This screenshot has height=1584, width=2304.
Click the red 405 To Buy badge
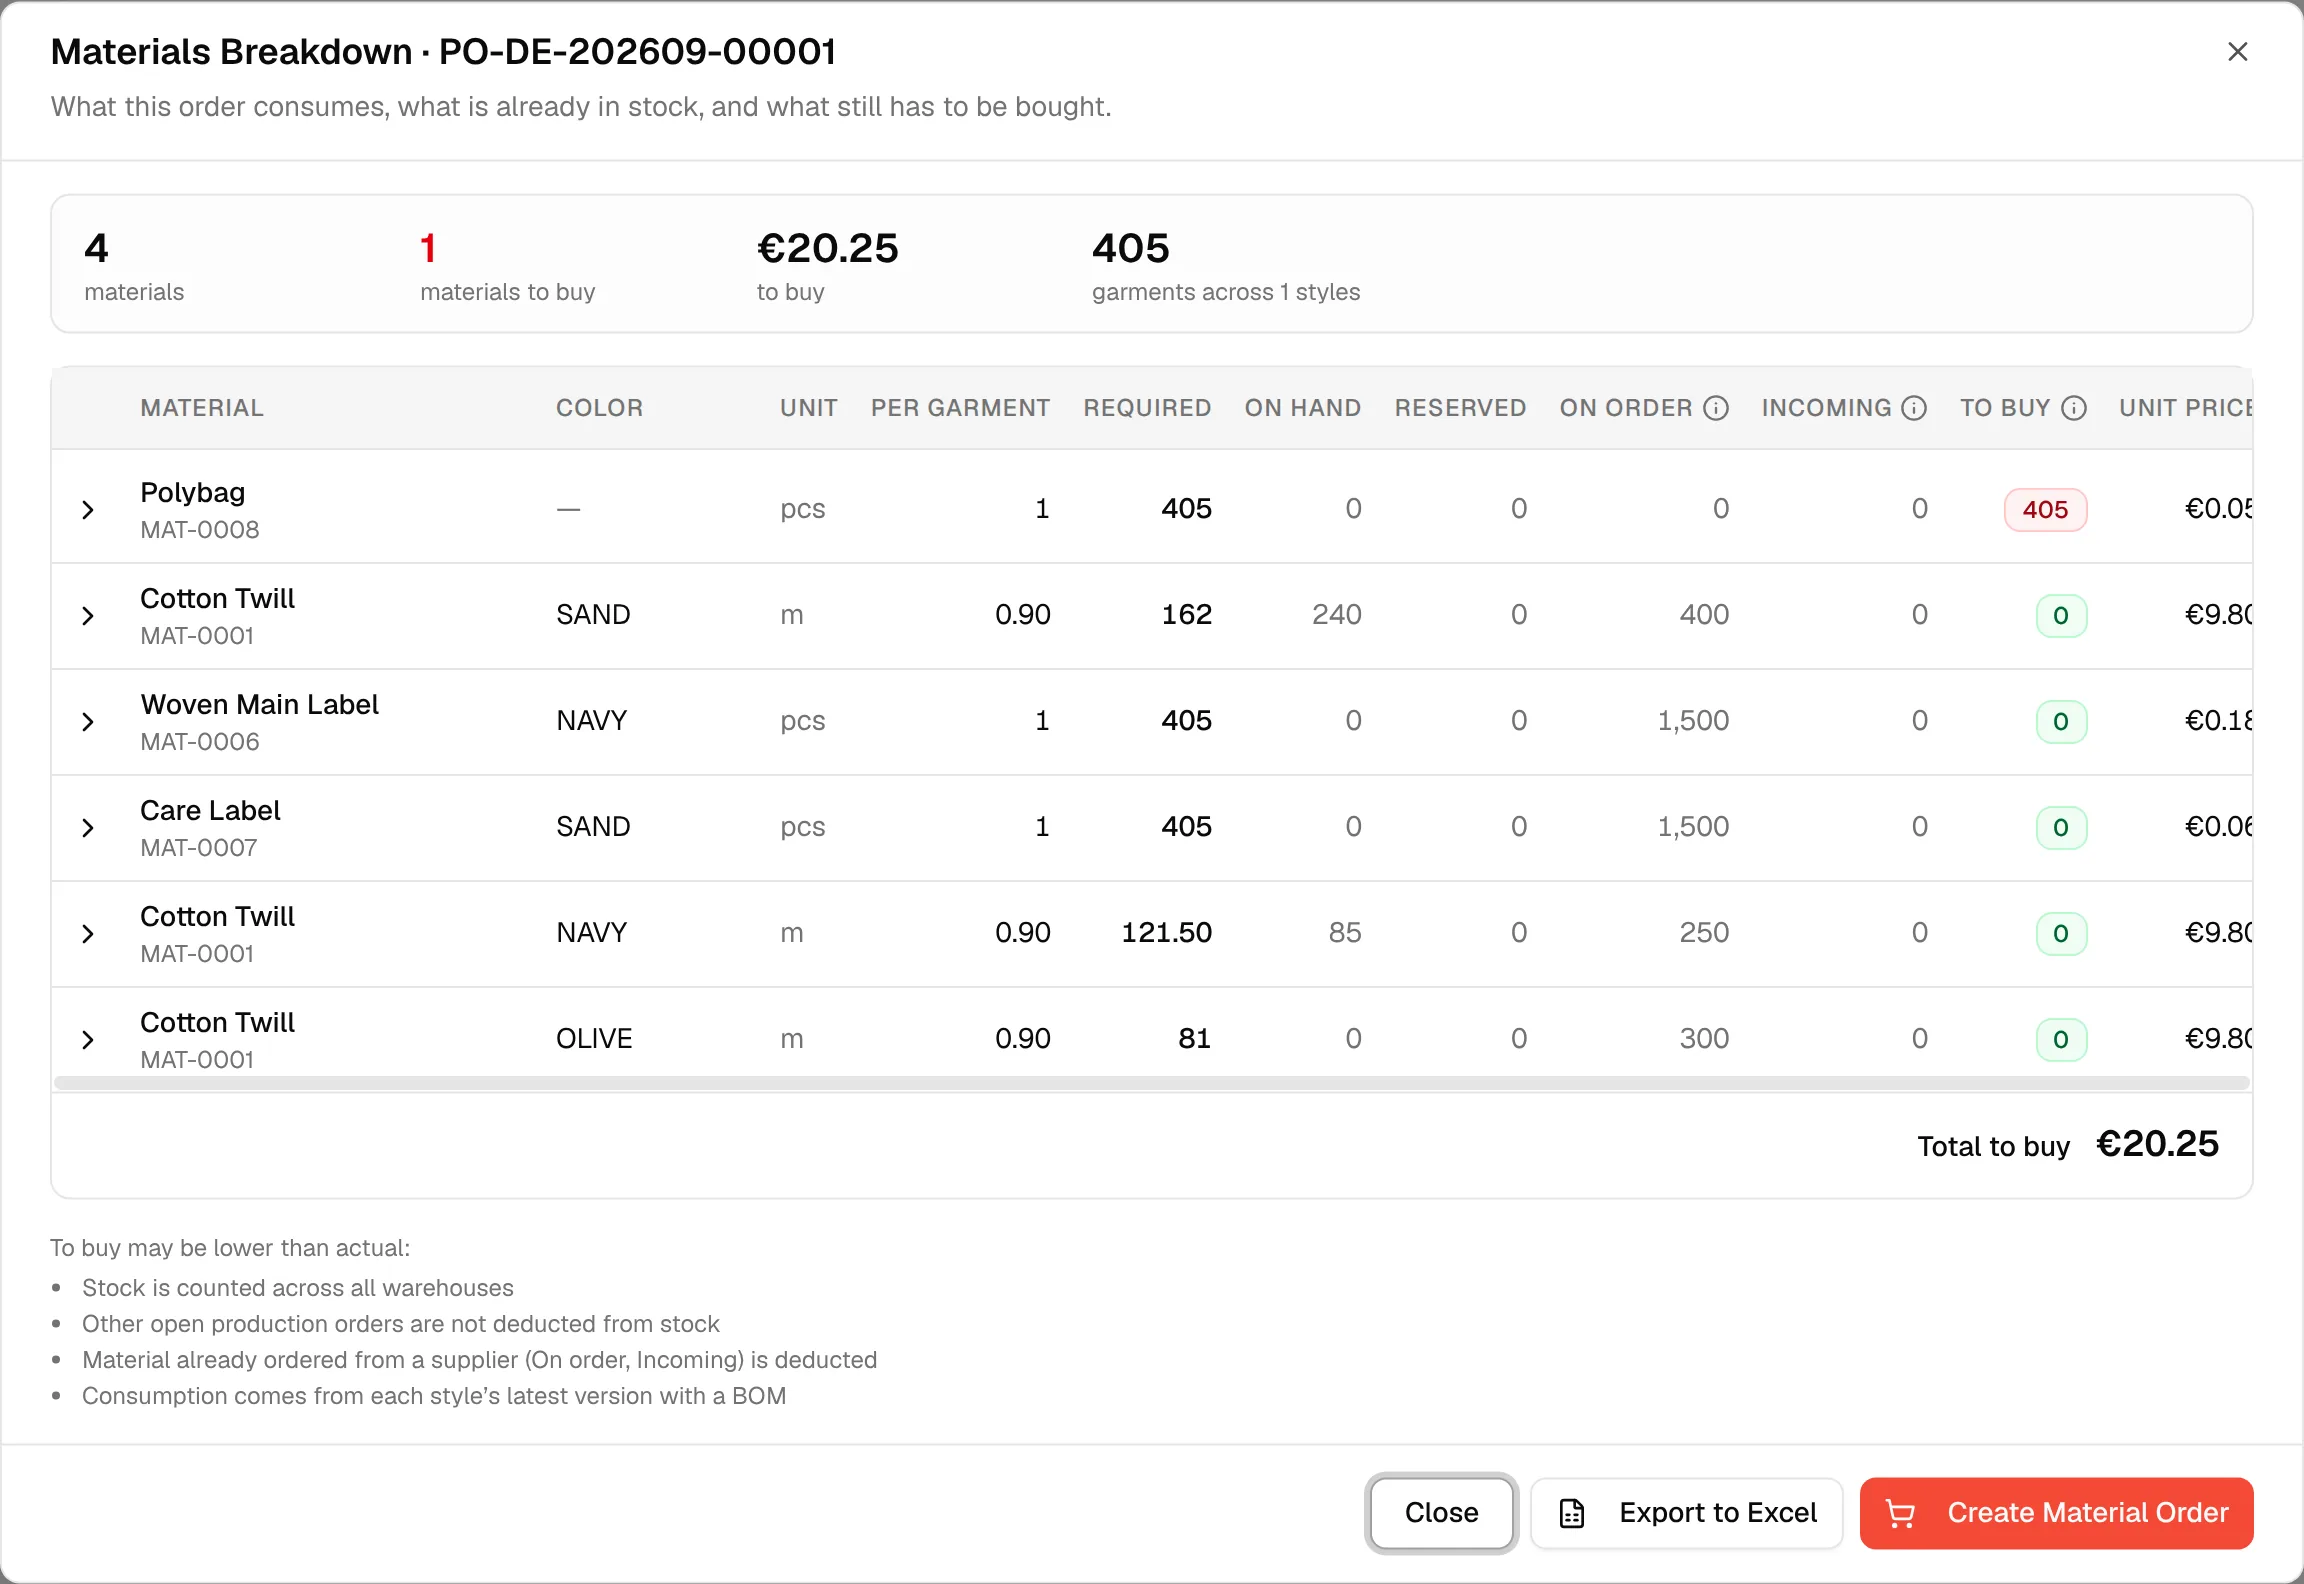coord(2045,510)
